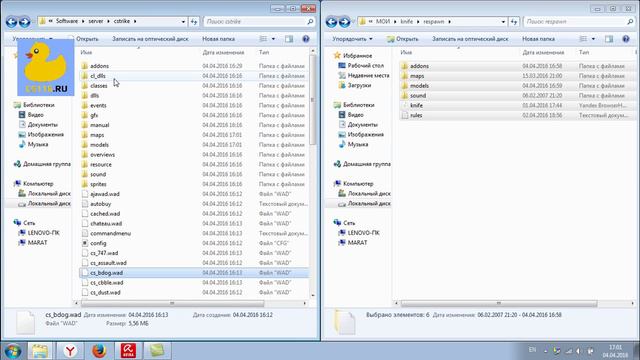Screen dimensions: 640x360
Task: Open help in the right window toolbar
Action: coord(626,39)
